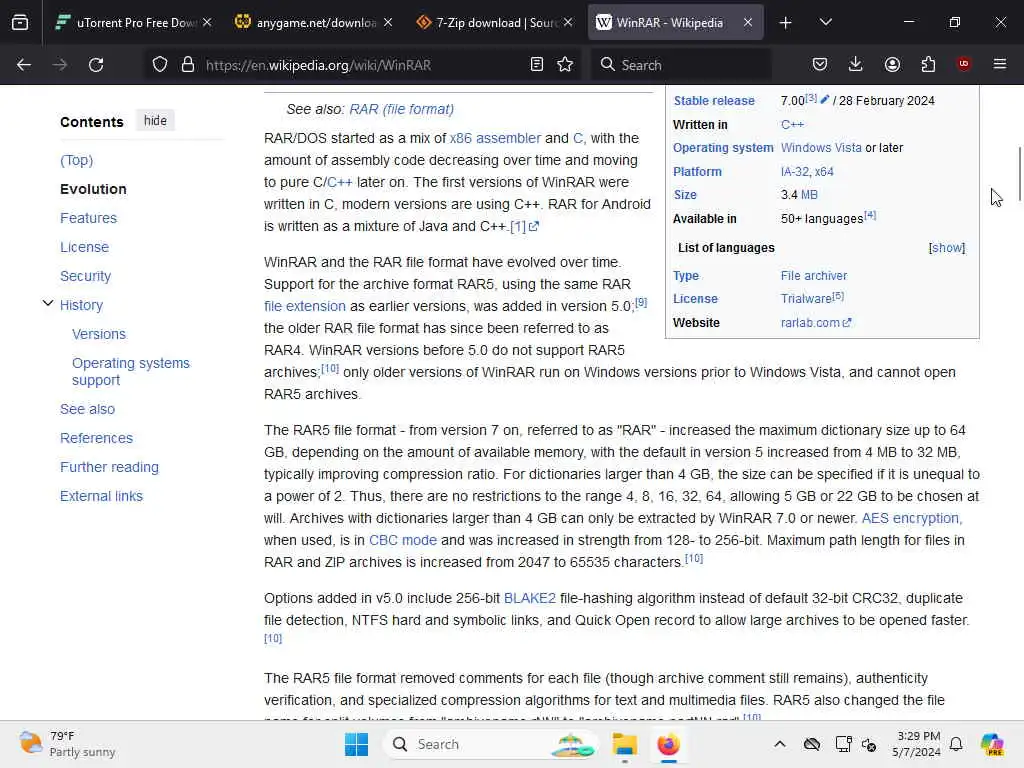Switch to anygame.net download tab

pos(313,23)
